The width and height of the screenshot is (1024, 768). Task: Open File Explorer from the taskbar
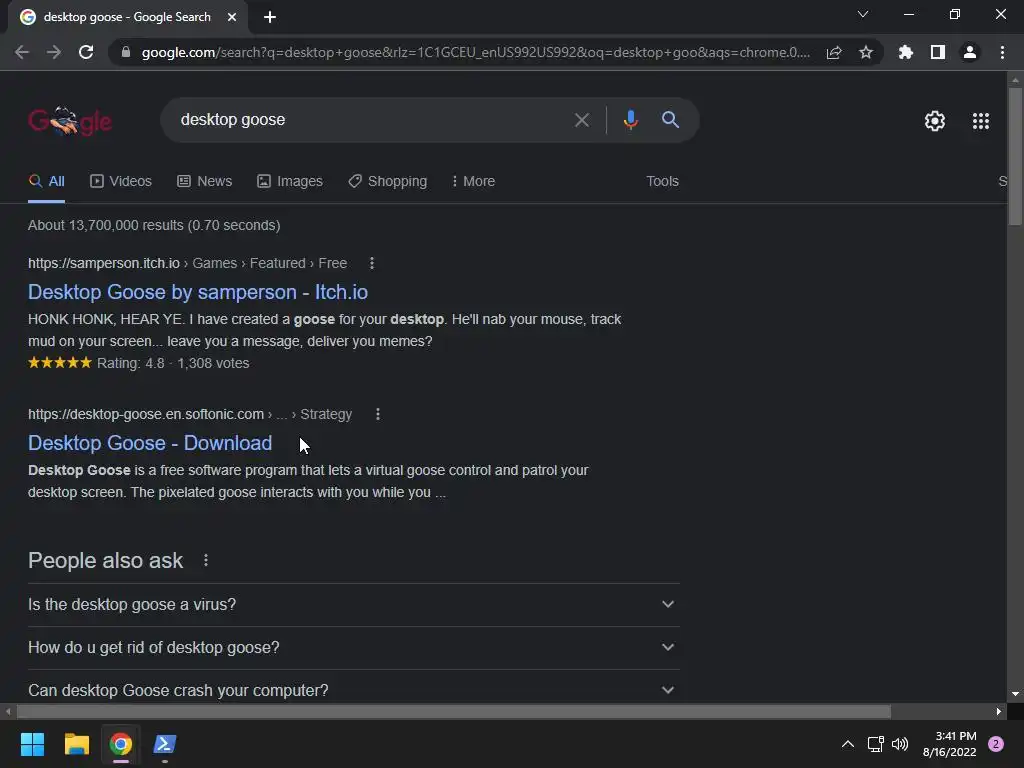76,744
